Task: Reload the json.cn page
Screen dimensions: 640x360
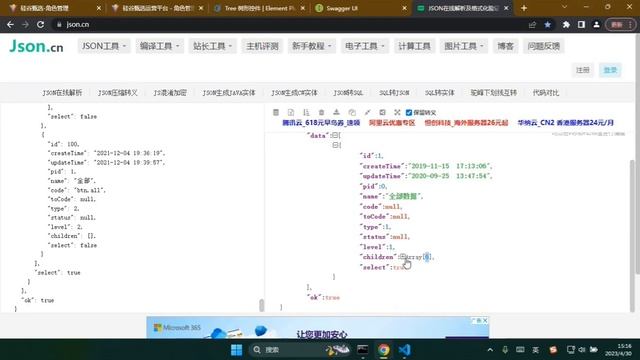Action: tap(40, 24)
